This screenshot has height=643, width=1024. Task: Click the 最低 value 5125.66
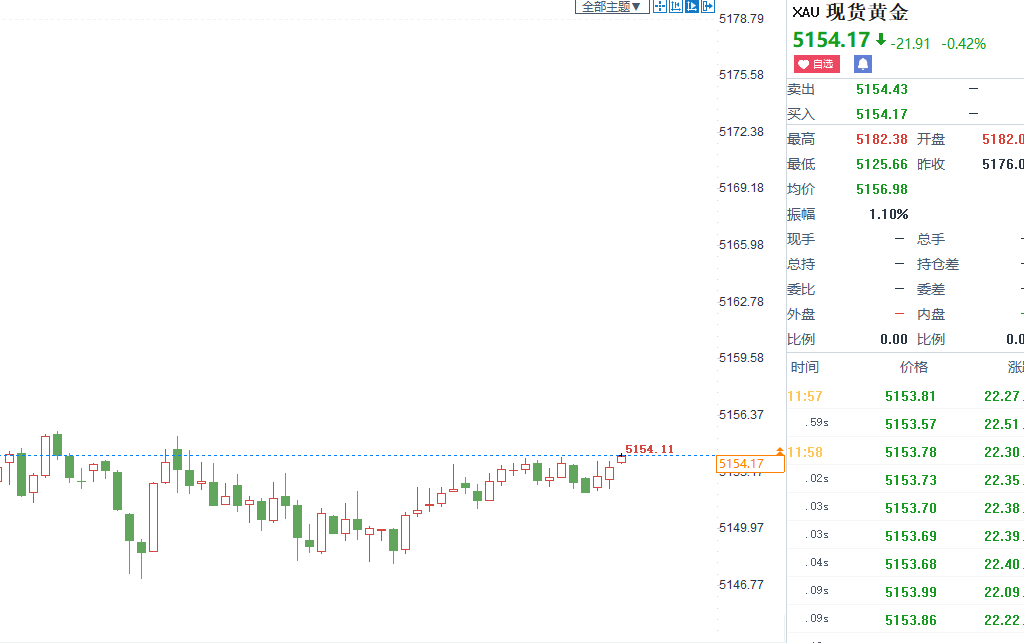click(882, 164)
